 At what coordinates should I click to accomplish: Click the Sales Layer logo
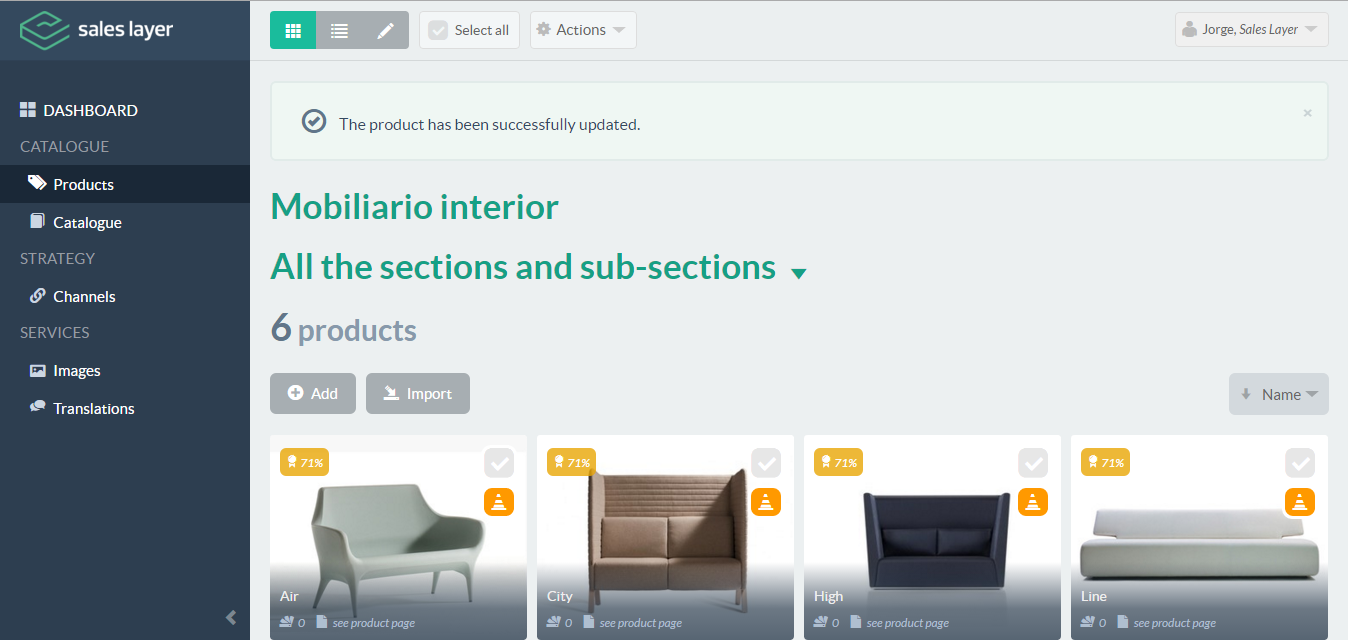coord(97,30)
